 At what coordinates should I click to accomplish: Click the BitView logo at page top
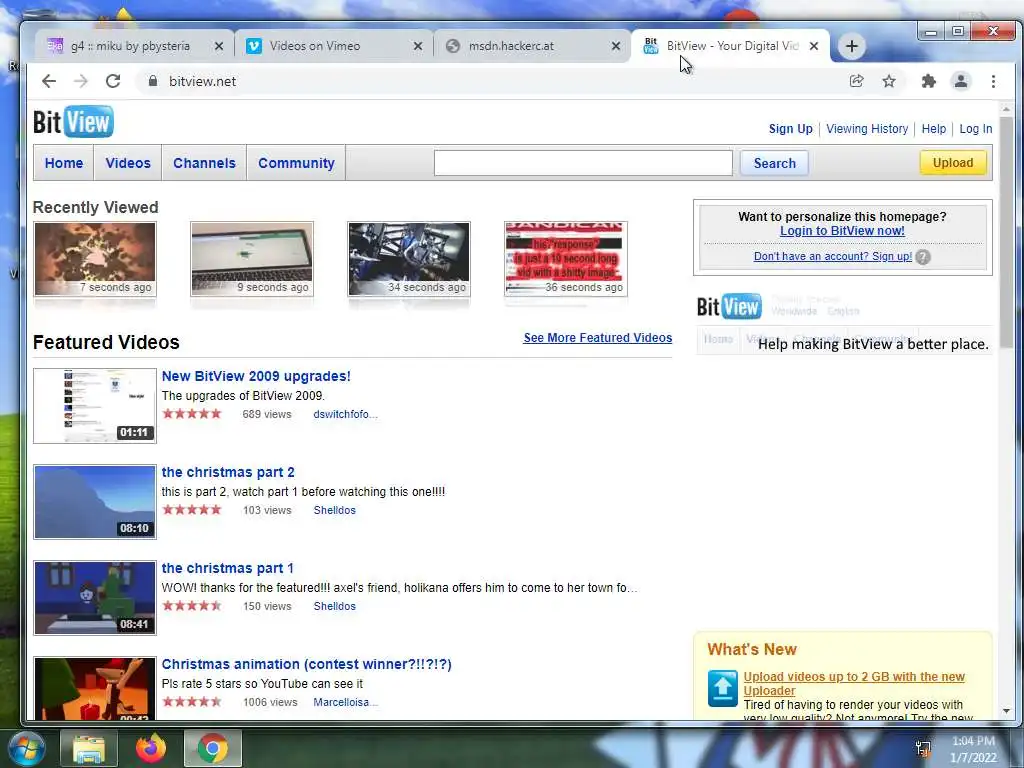click(x=73, y=121)
